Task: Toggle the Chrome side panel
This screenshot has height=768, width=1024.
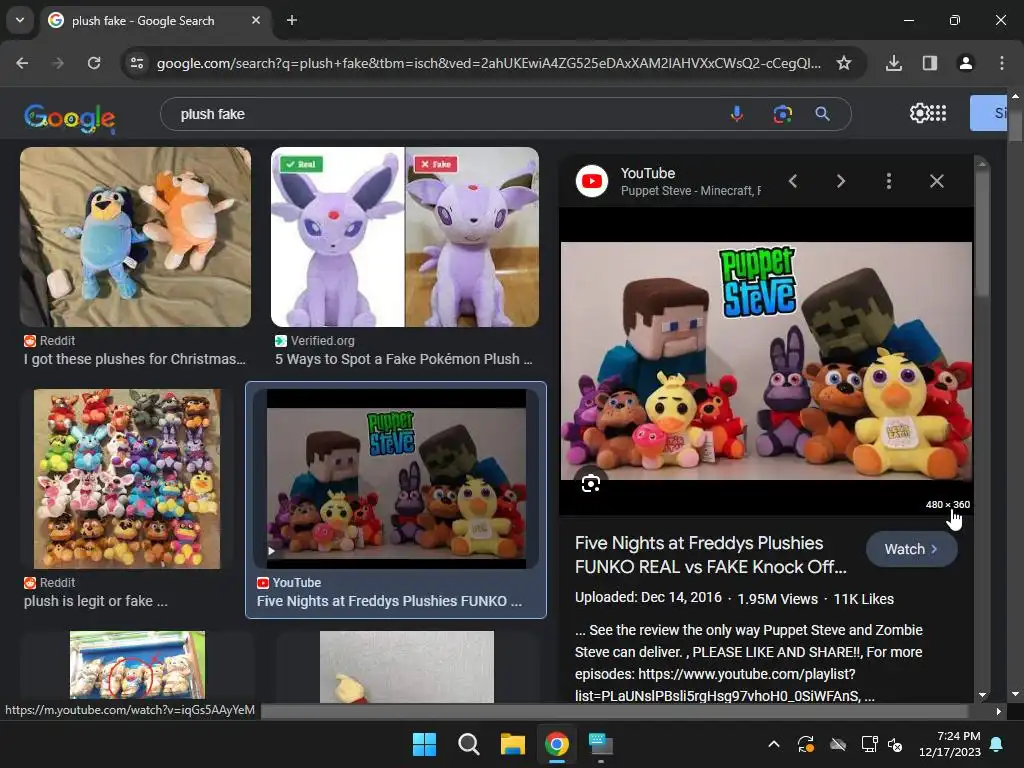Action: coord(930,63)
